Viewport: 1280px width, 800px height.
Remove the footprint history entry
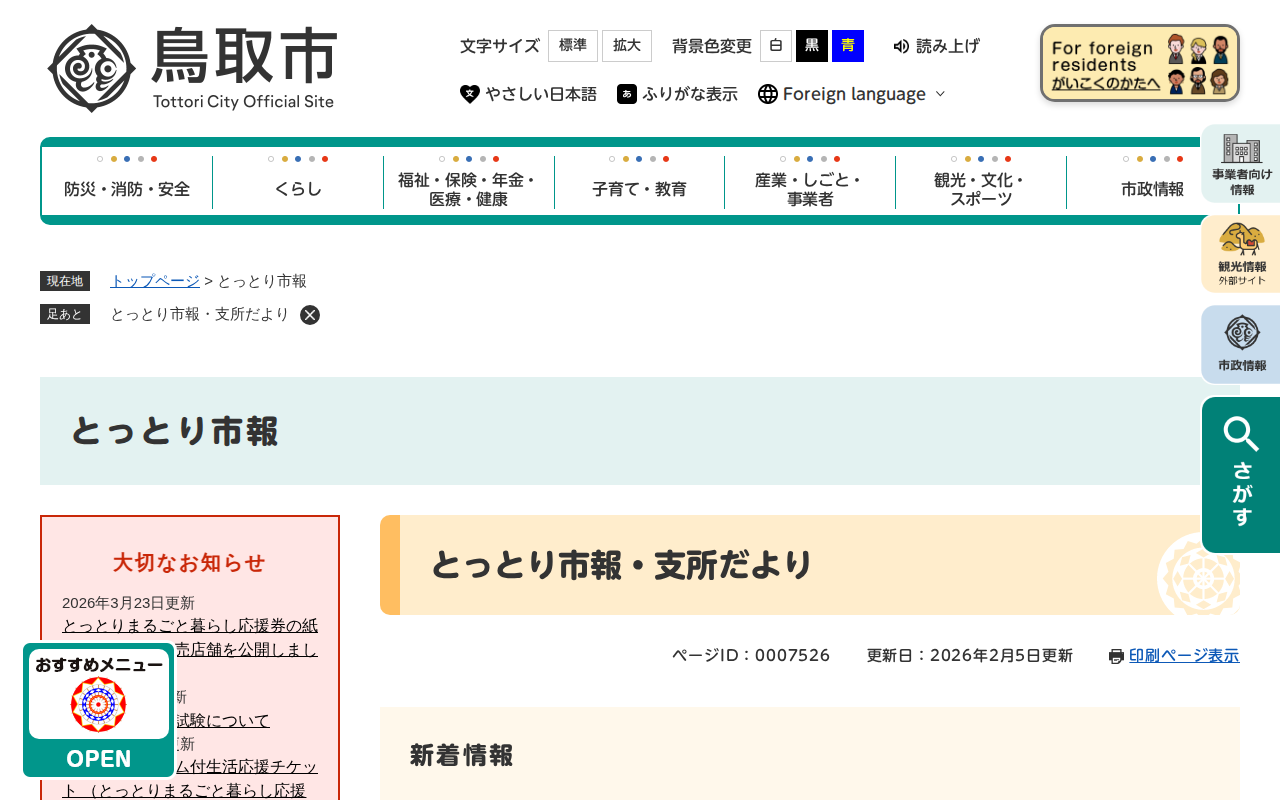tap(310, 315)
